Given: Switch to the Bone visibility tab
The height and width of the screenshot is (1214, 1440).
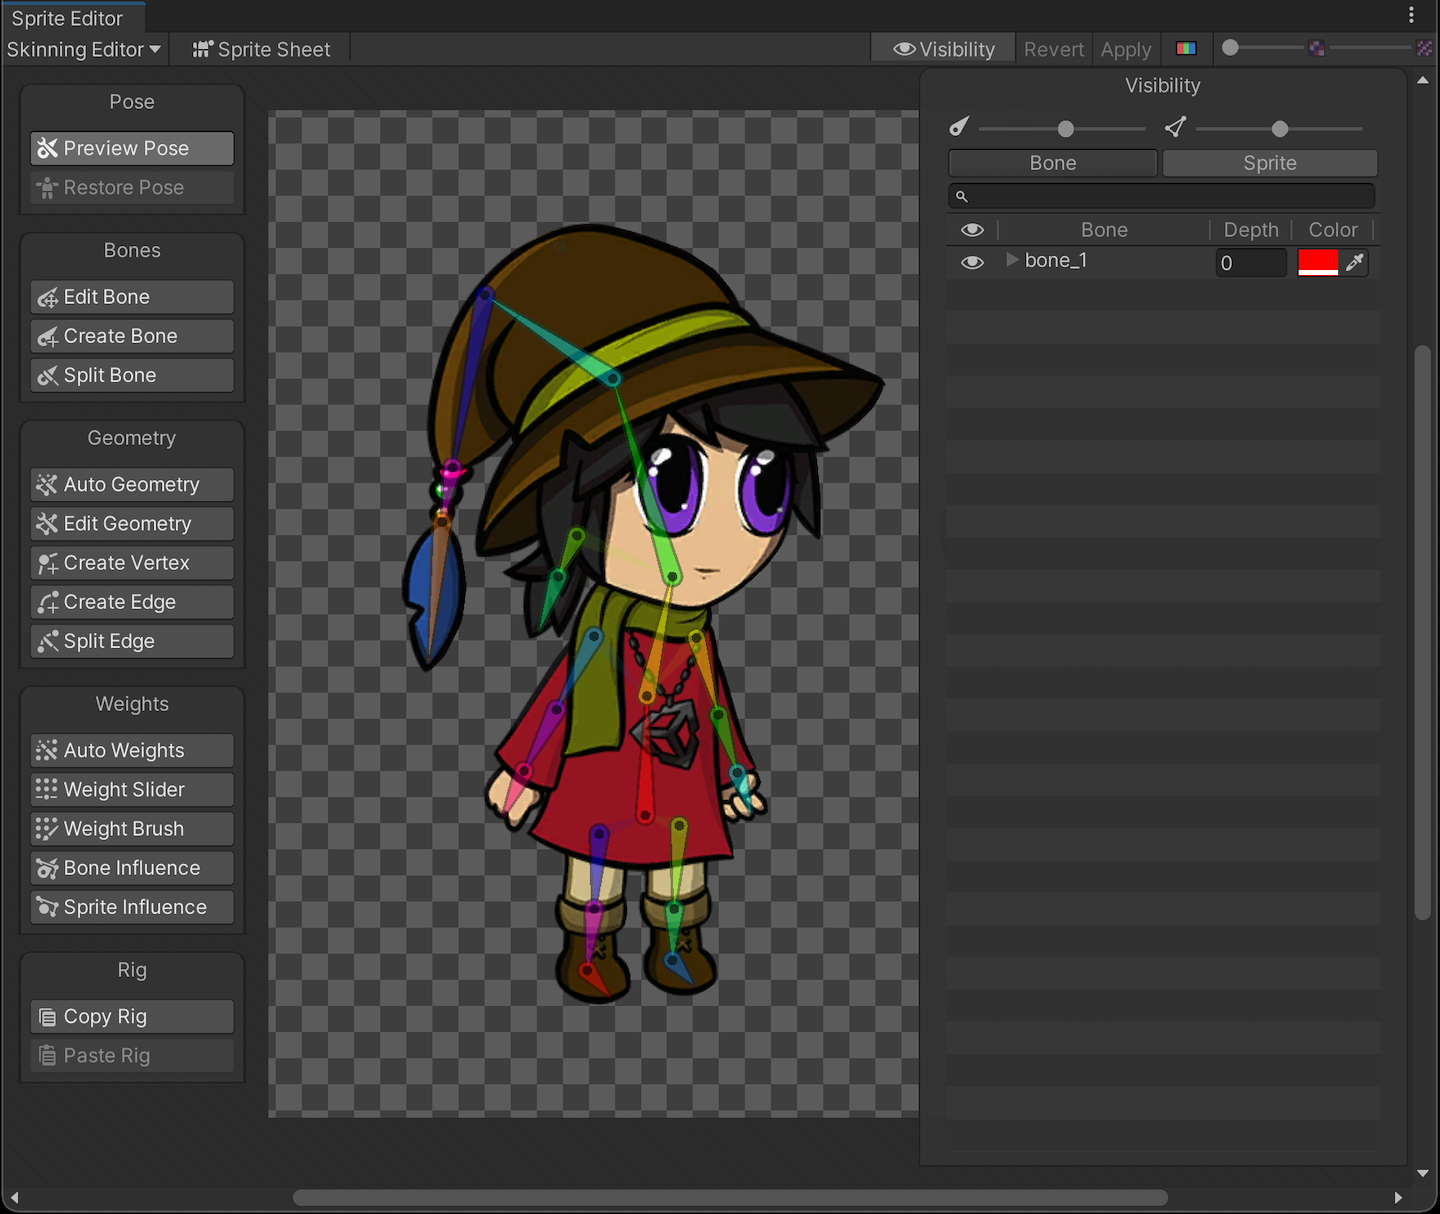Looking at the screenshot, I should pyautogui.click(x=1052, y=163).
